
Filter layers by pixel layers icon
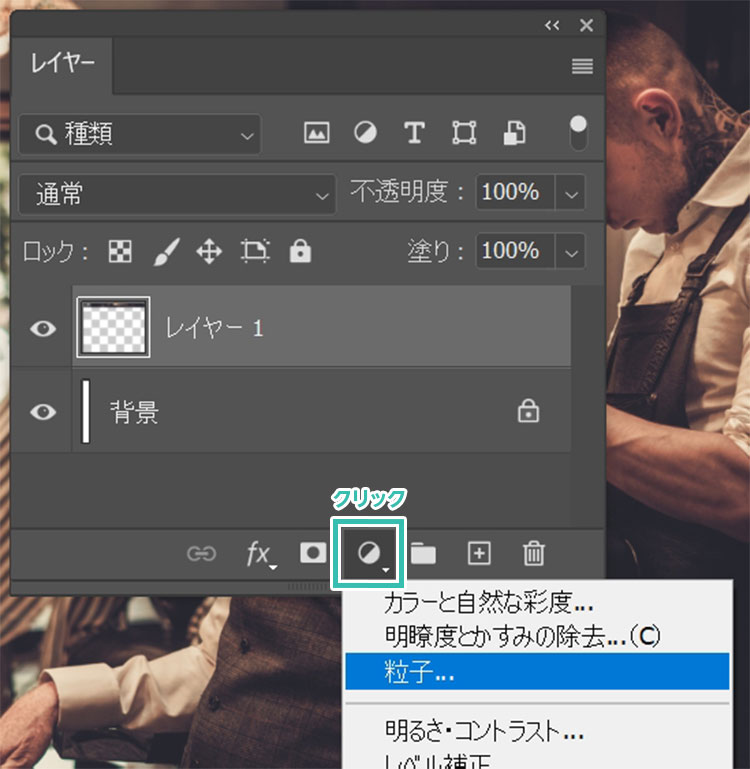click(x=316, y=133)
